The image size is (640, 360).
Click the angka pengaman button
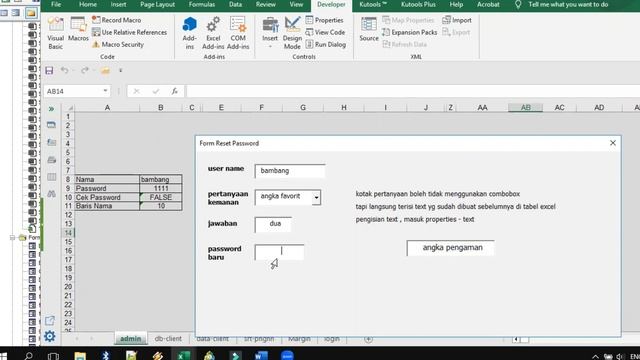[451, 248]
